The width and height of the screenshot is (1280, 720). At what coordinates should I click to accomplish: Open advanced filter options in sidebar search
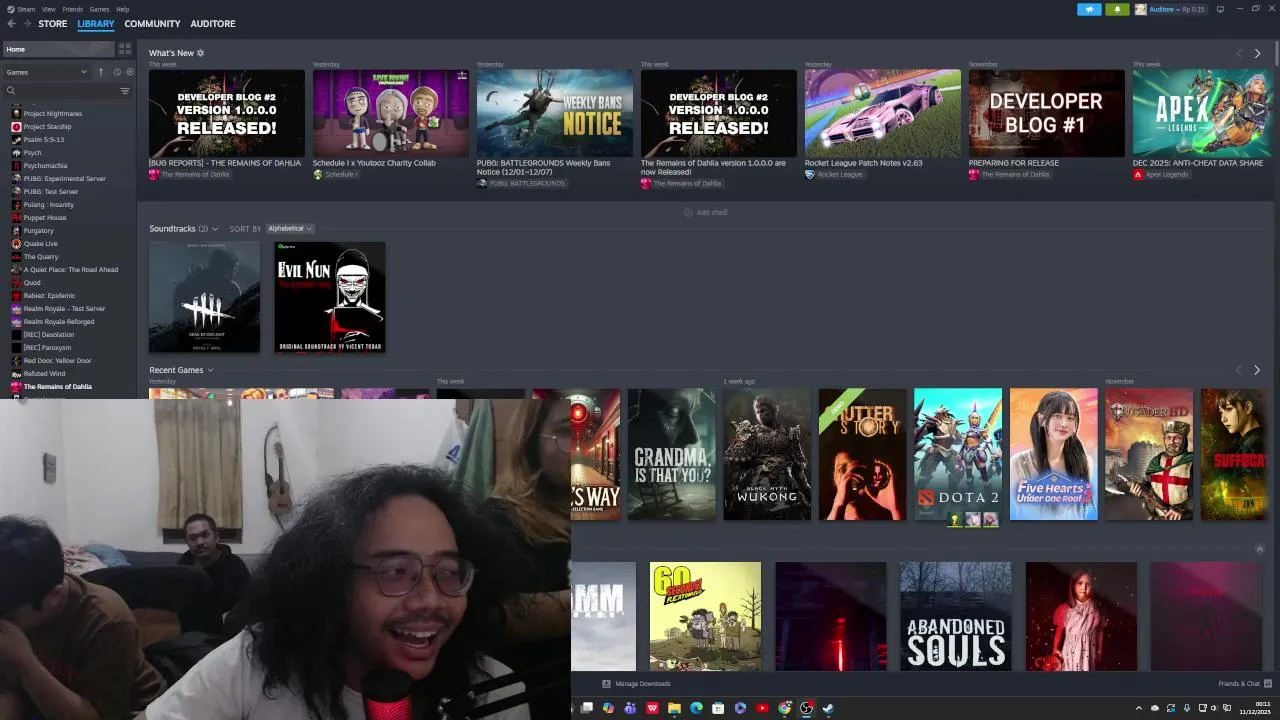point(125,91)
